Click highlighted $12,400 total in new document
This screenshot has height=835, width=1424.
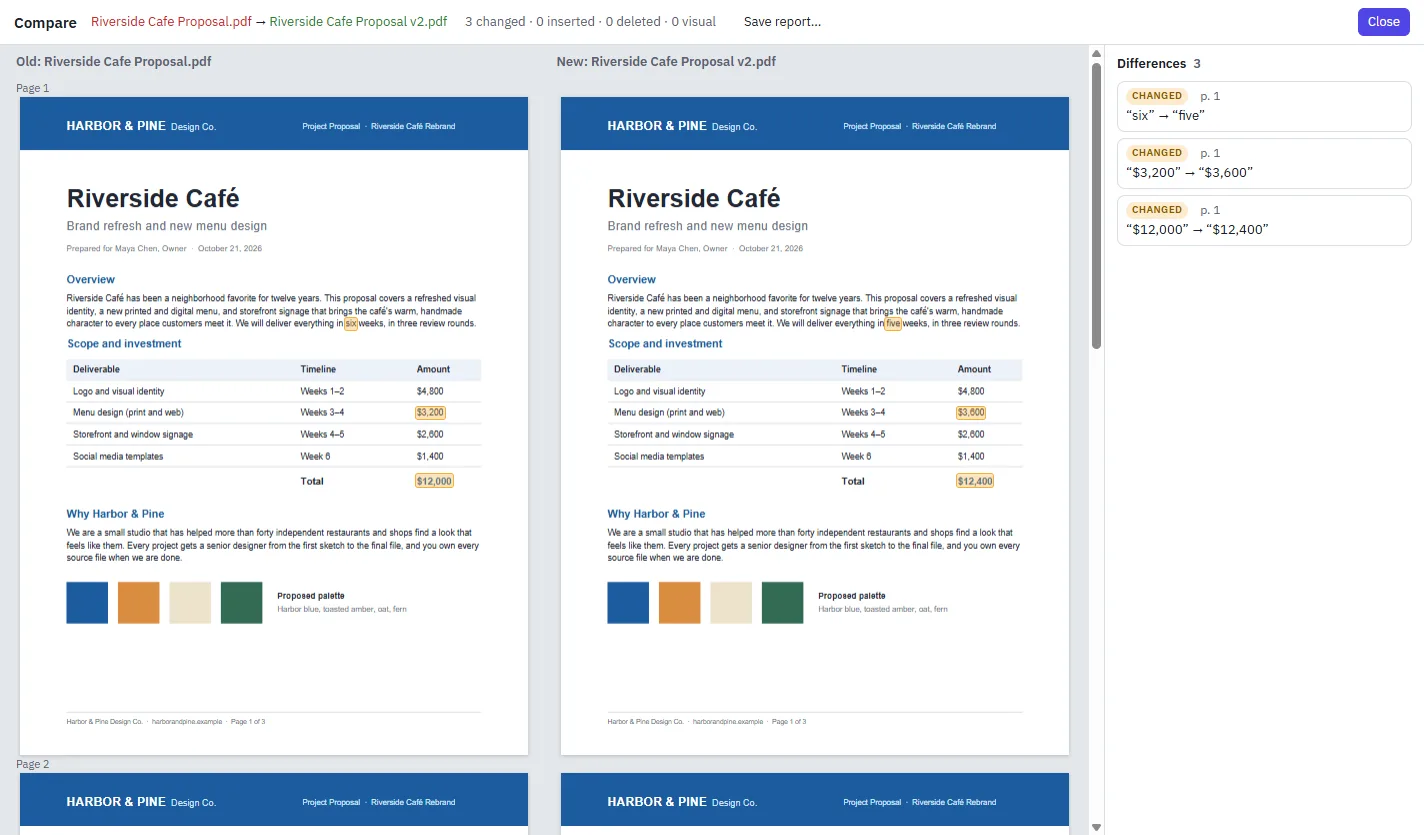[975, 481]
